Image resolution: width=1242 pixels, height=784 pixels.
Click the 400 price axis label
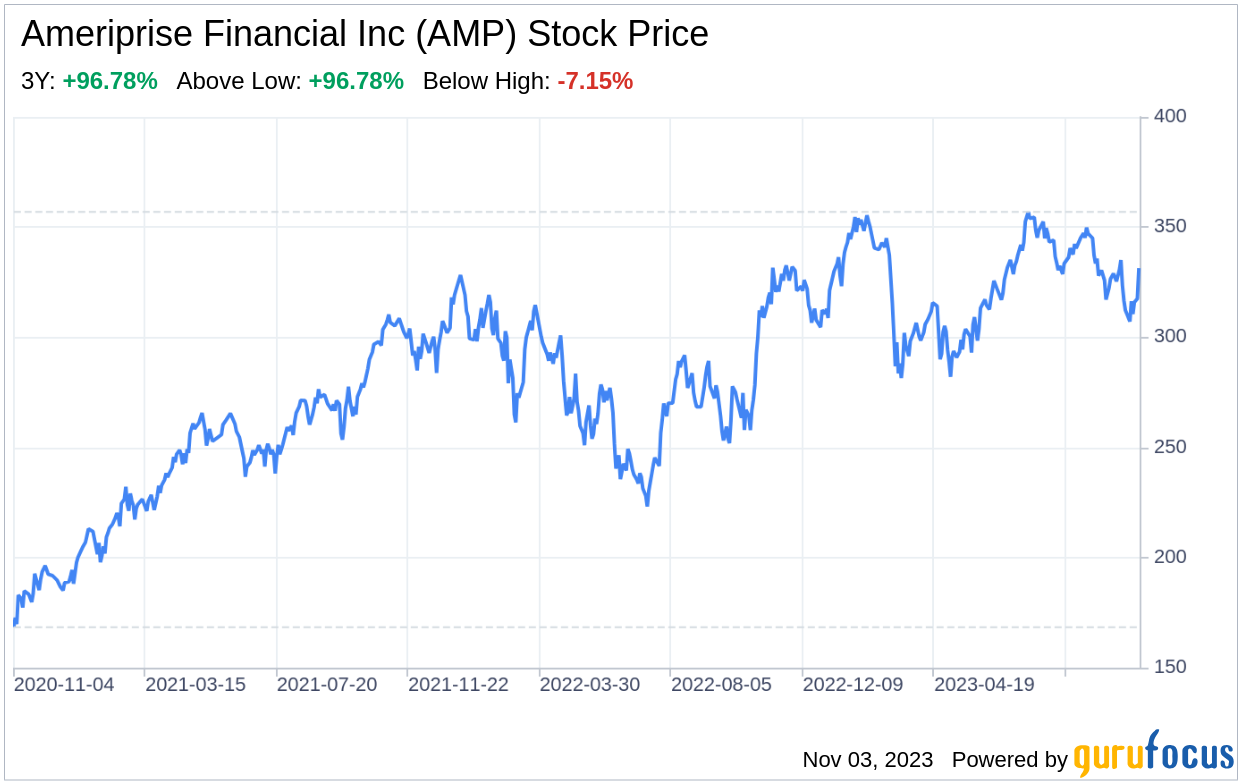click(1170, 117)
